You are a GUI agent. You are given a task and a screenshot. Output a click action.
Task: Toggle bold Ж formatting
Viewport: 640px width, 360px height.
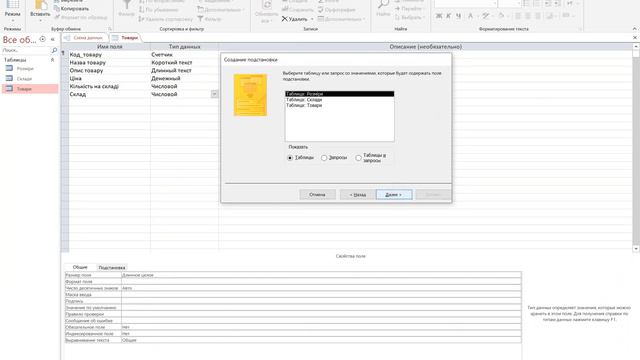[439, 16]
